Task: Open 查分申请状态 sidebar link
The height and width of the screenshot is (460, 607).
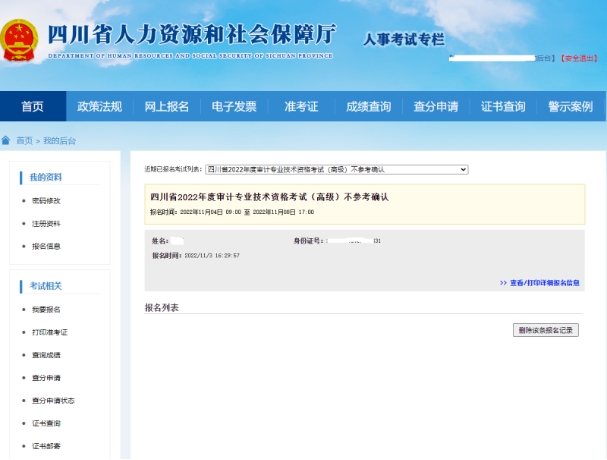Action: coord(53,400)
